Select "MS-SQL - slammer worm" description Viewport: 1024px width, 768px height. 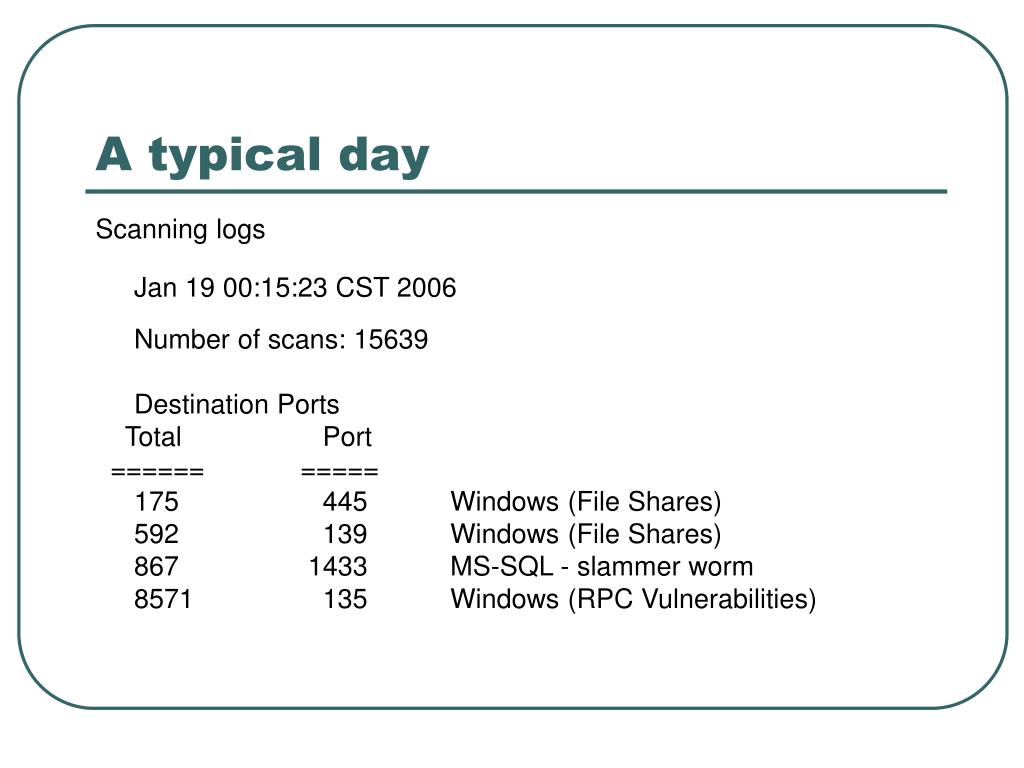601,566
